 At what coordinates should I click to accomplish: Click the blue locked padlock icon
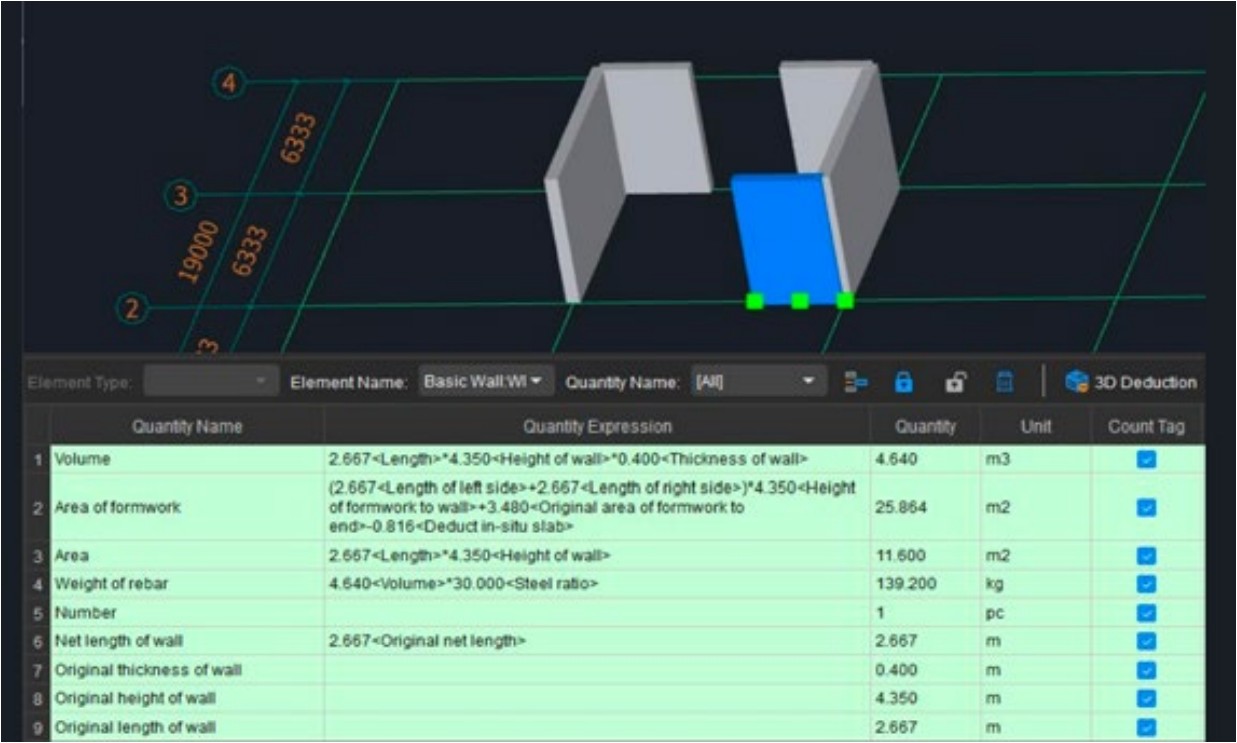[x=903, y=382]
